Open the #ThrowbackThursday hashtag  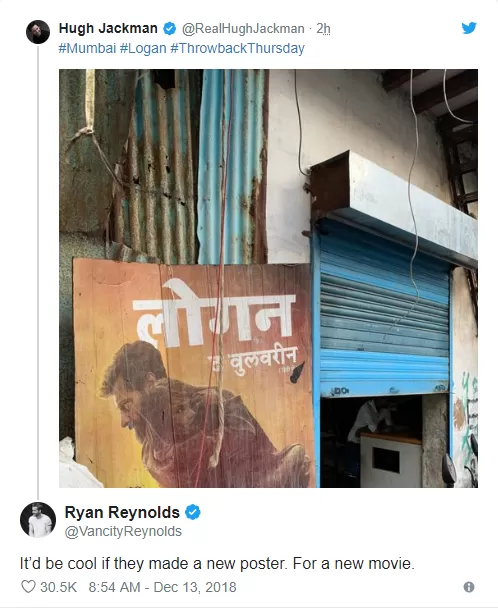coord(237,48)
